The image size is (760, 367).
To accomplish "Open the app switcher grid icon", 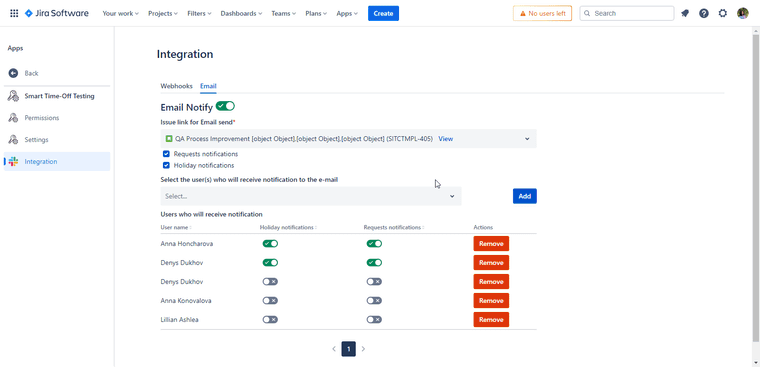I will [x=14, y=14].
